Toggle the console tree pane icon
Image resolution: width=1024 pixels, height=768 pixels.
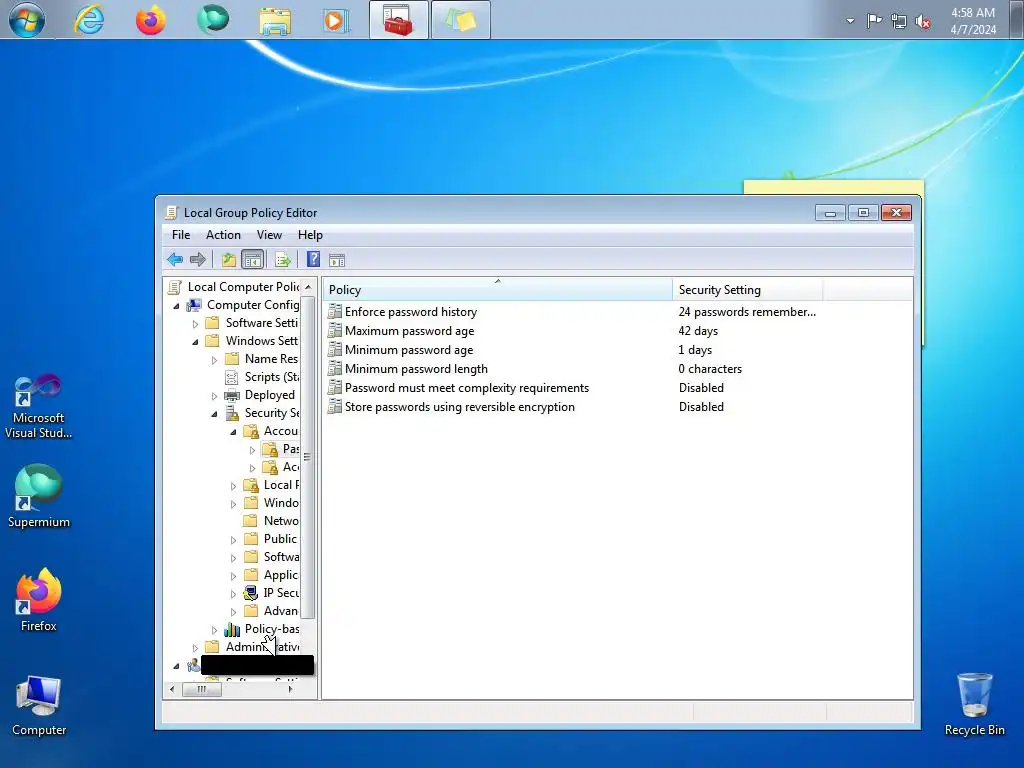click(252, 260)
